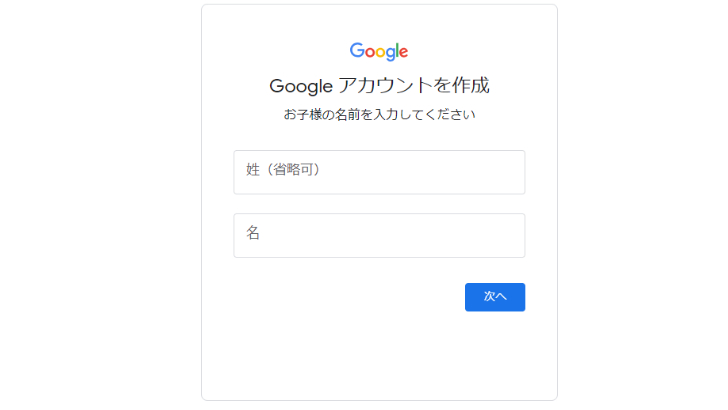
Task: Click the white margin outside sign-up card
Action: [x=100, y=204]
